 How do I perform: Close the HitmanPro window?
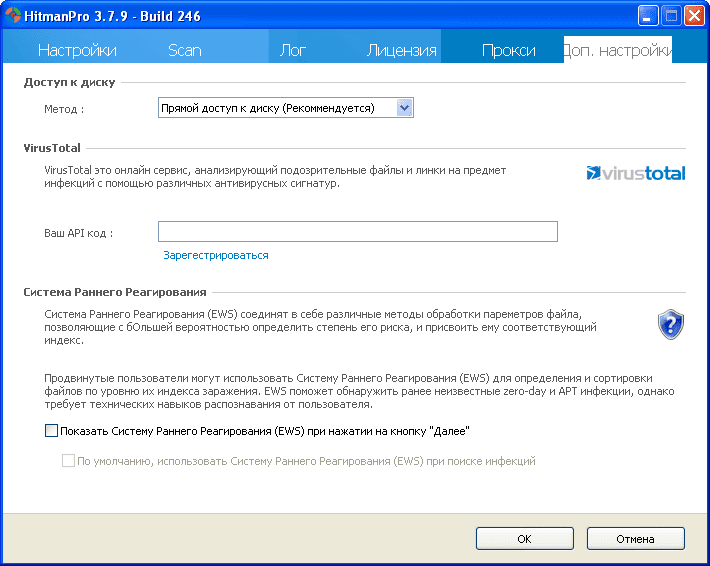pos(694,16)
